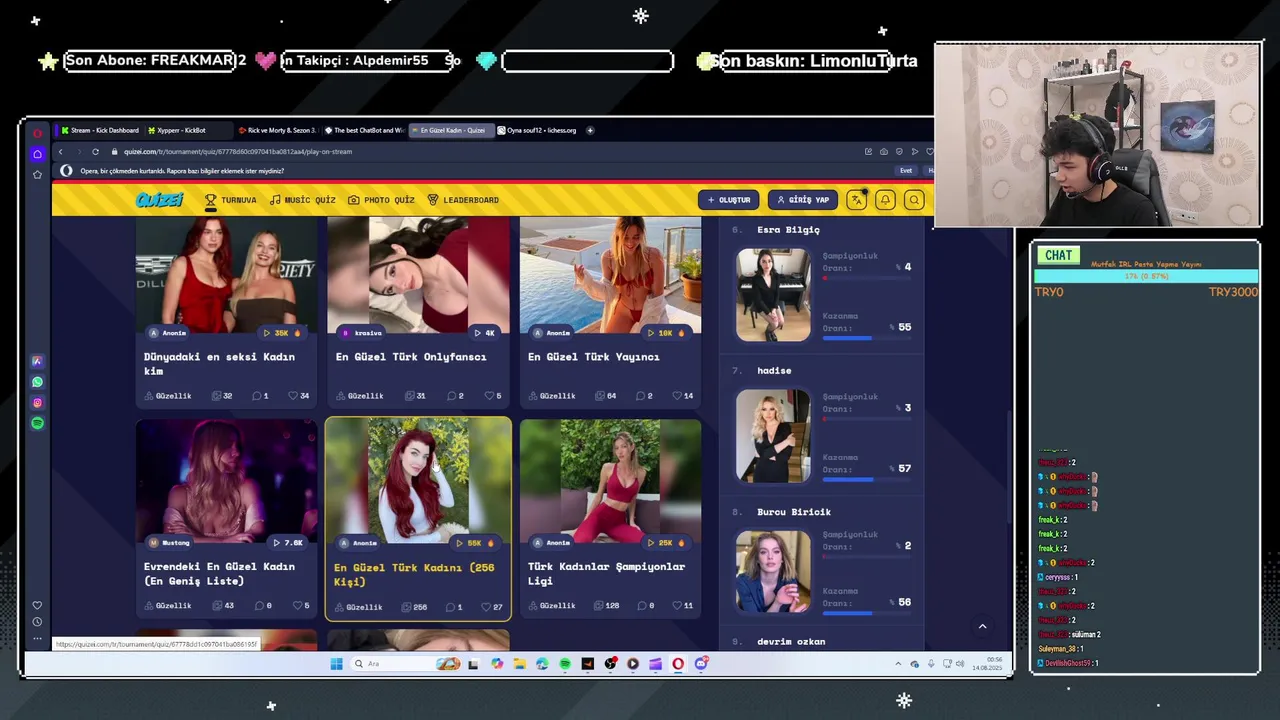
Task: Switch to The best ChatBot tab
Action: [364, 130]
